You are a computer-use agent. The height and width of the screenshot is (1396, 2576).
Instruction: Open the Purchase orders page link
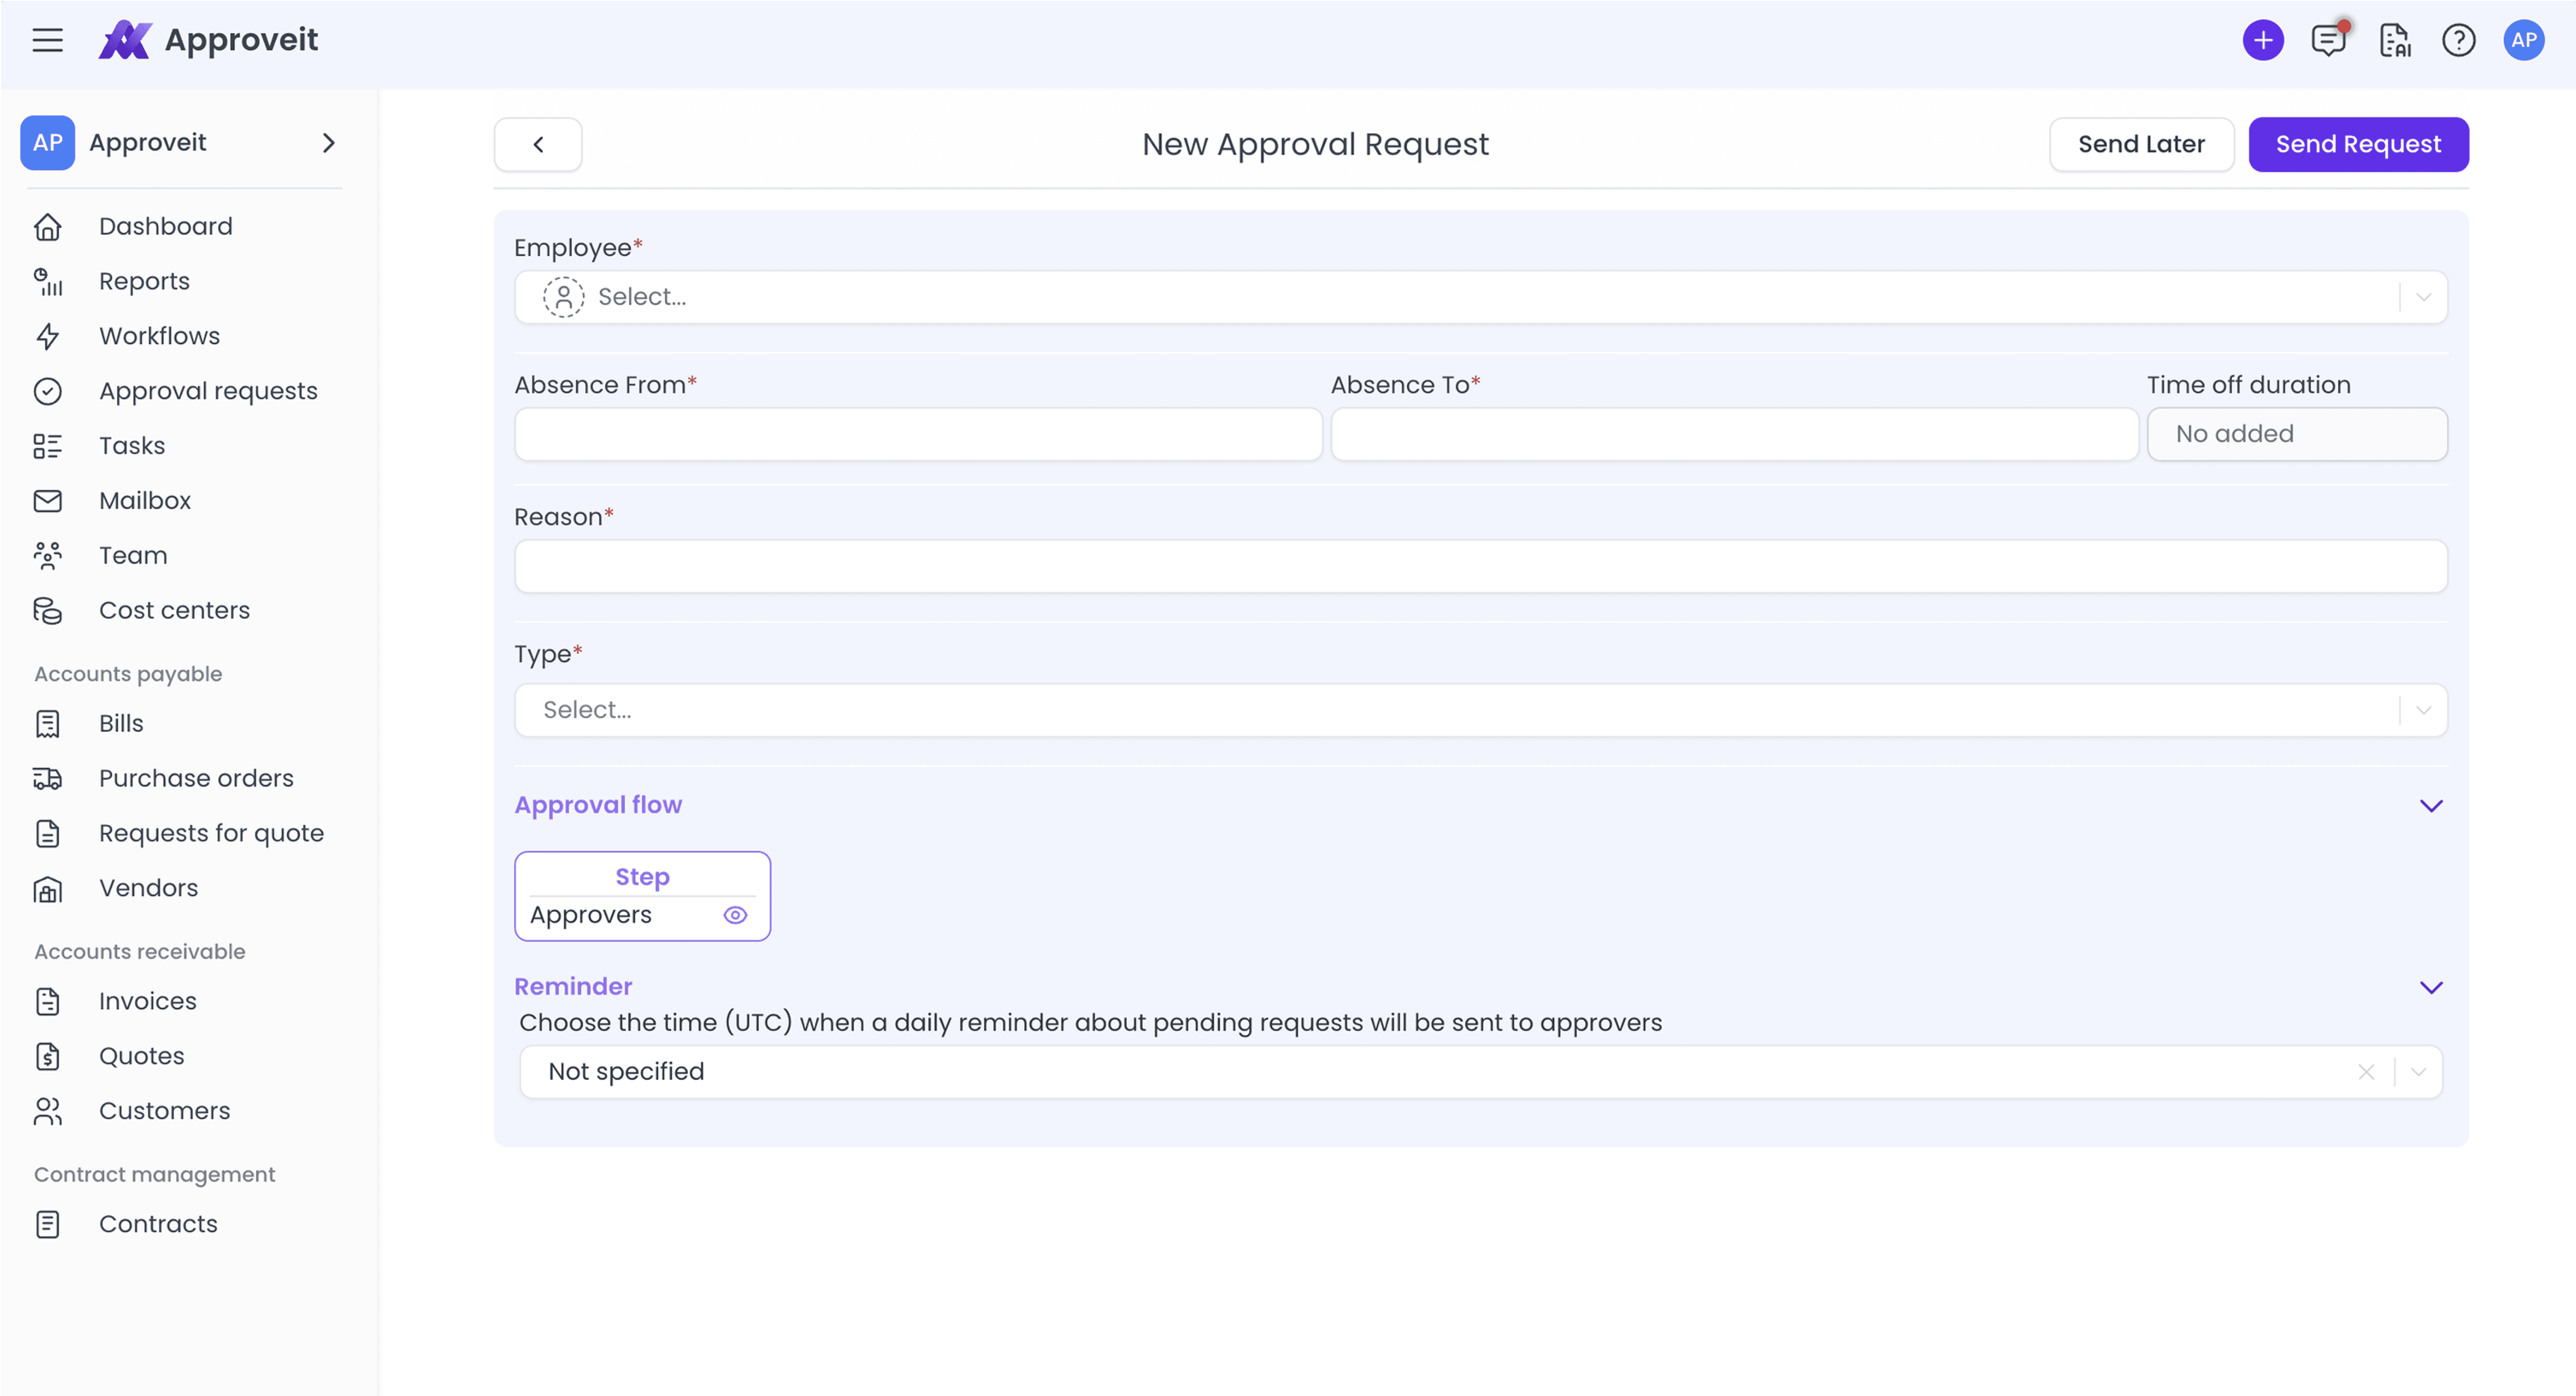pos(197,778)
